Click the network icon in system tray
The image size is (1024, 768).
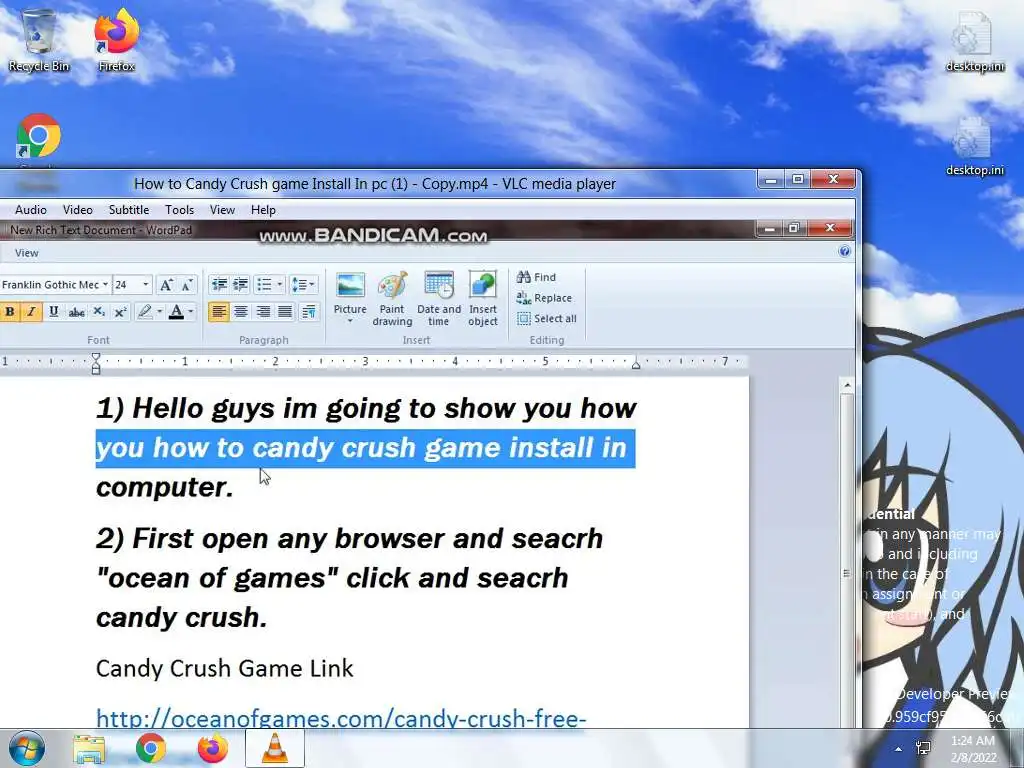tap(924, 748)
